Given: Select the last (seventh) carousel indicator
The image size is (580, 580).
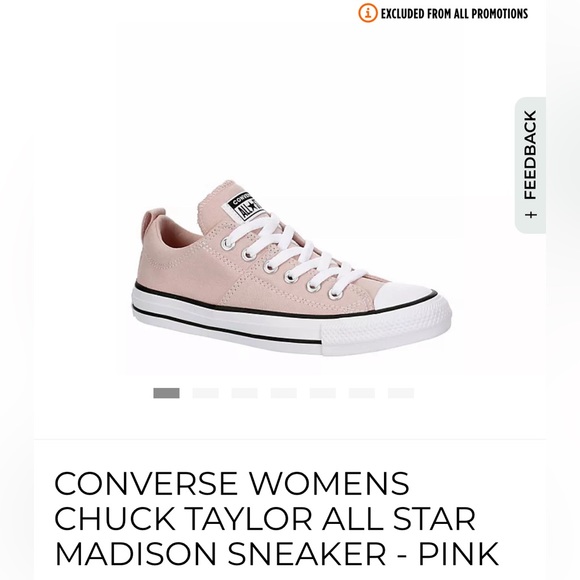Looking at the screenshot, I should (x=401, y=393).
